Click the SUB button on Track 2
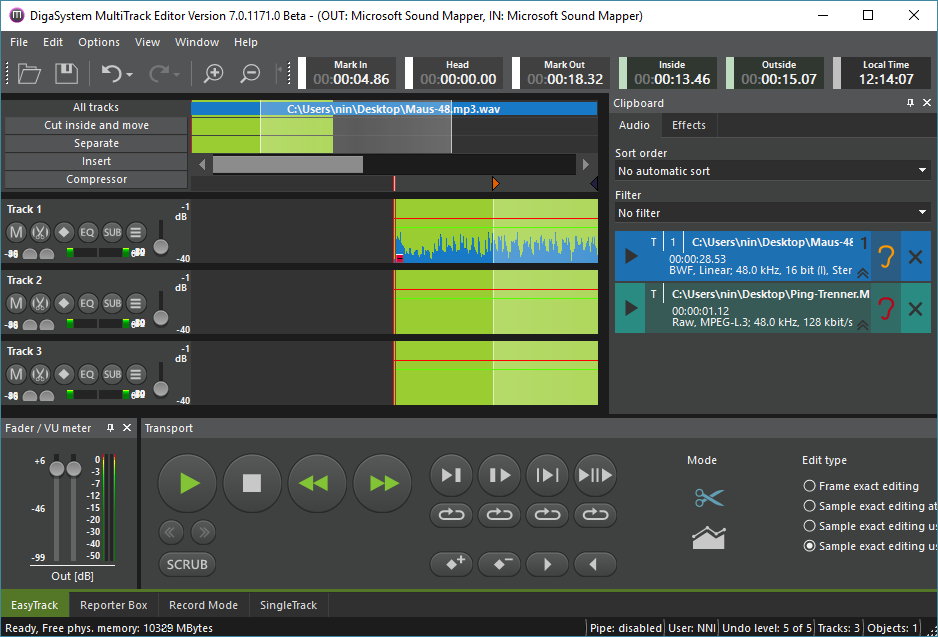 tap(112, 303)
